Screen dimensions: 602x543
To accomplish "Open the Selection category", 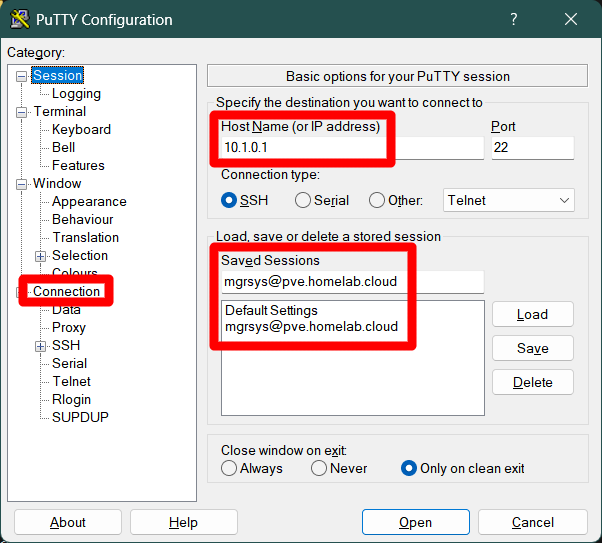I will 80,256.
